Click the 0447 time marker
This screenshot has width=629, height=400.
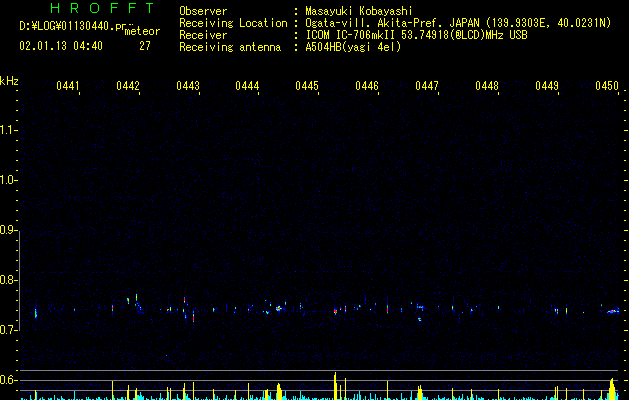coord(427,86)
